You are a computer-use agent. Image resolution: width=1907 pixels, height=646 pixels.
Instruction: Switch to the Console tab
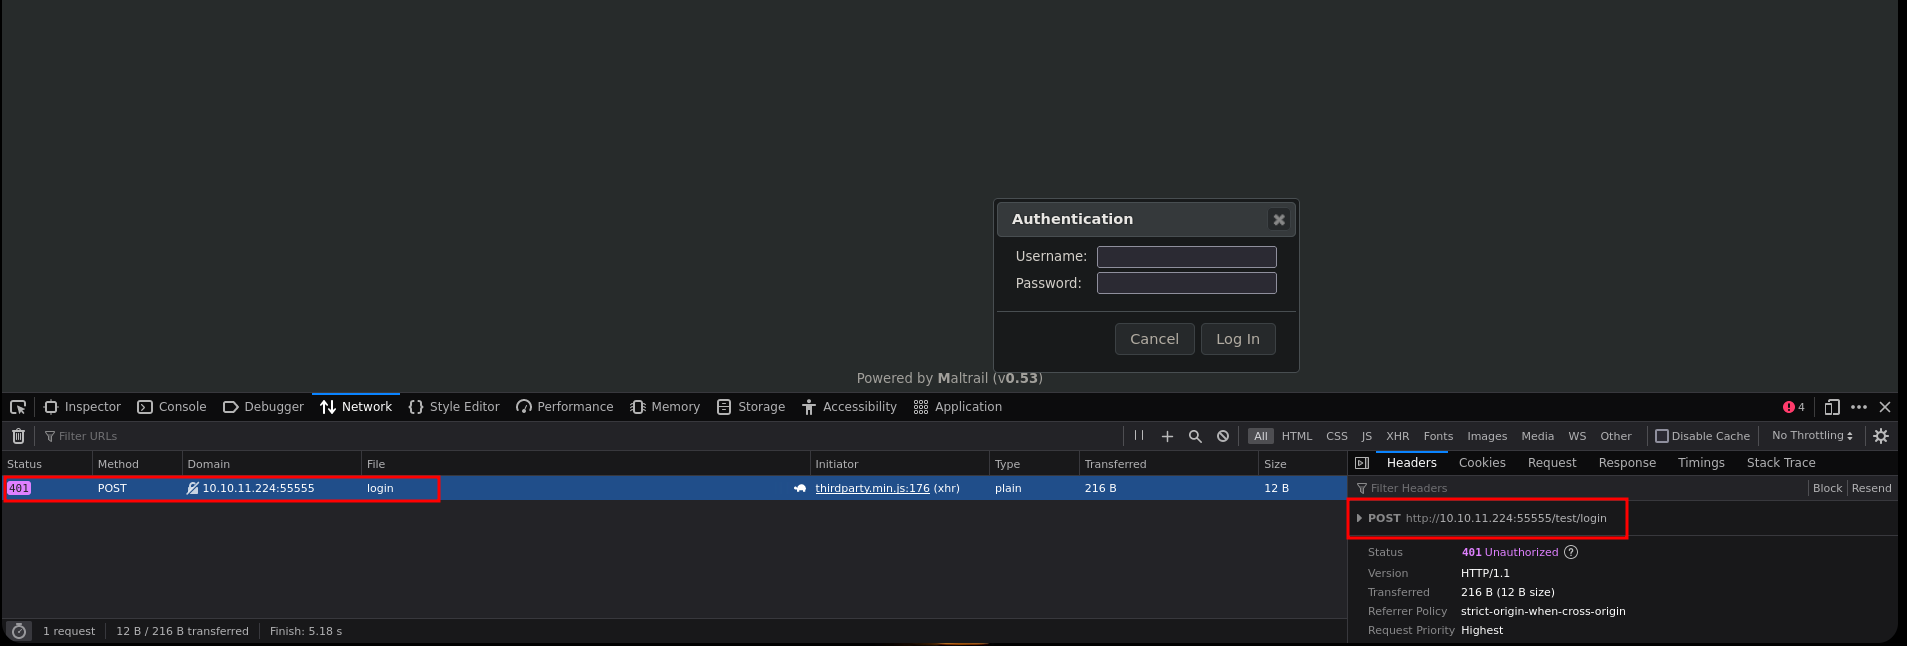(172, 407)
